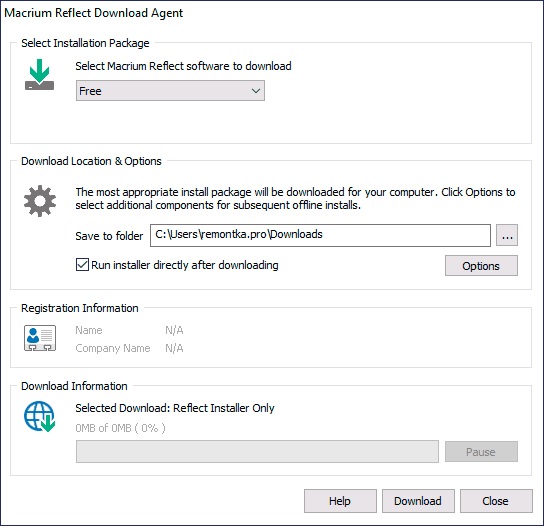Click the Download button
544x526 pixels.
coord(418,501)
